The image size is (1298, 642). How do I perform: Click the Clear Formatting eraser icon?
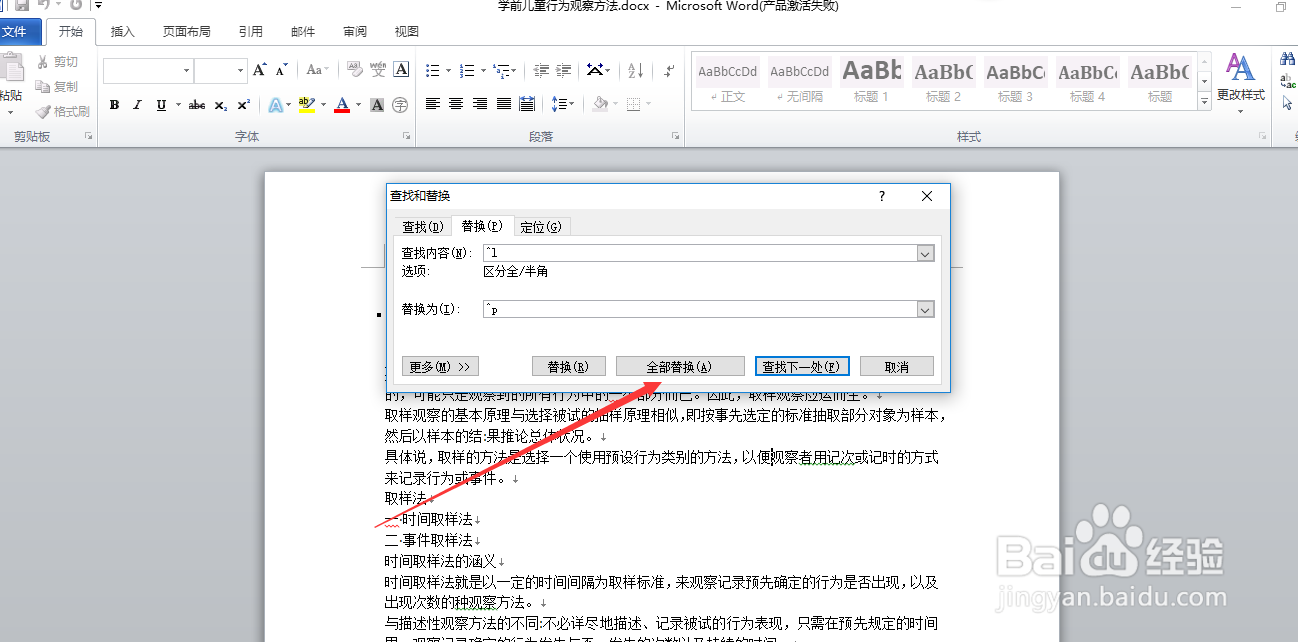[353, 70]
